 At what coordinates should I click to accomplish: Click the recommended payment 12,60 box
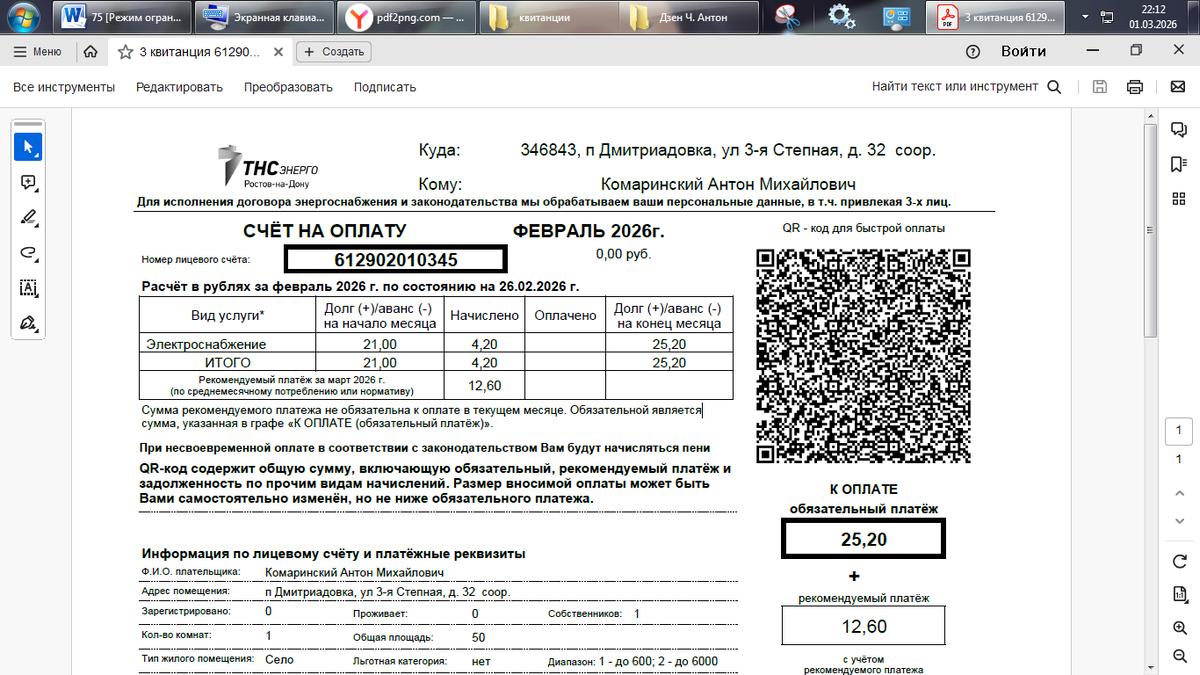tap(864, 627)
